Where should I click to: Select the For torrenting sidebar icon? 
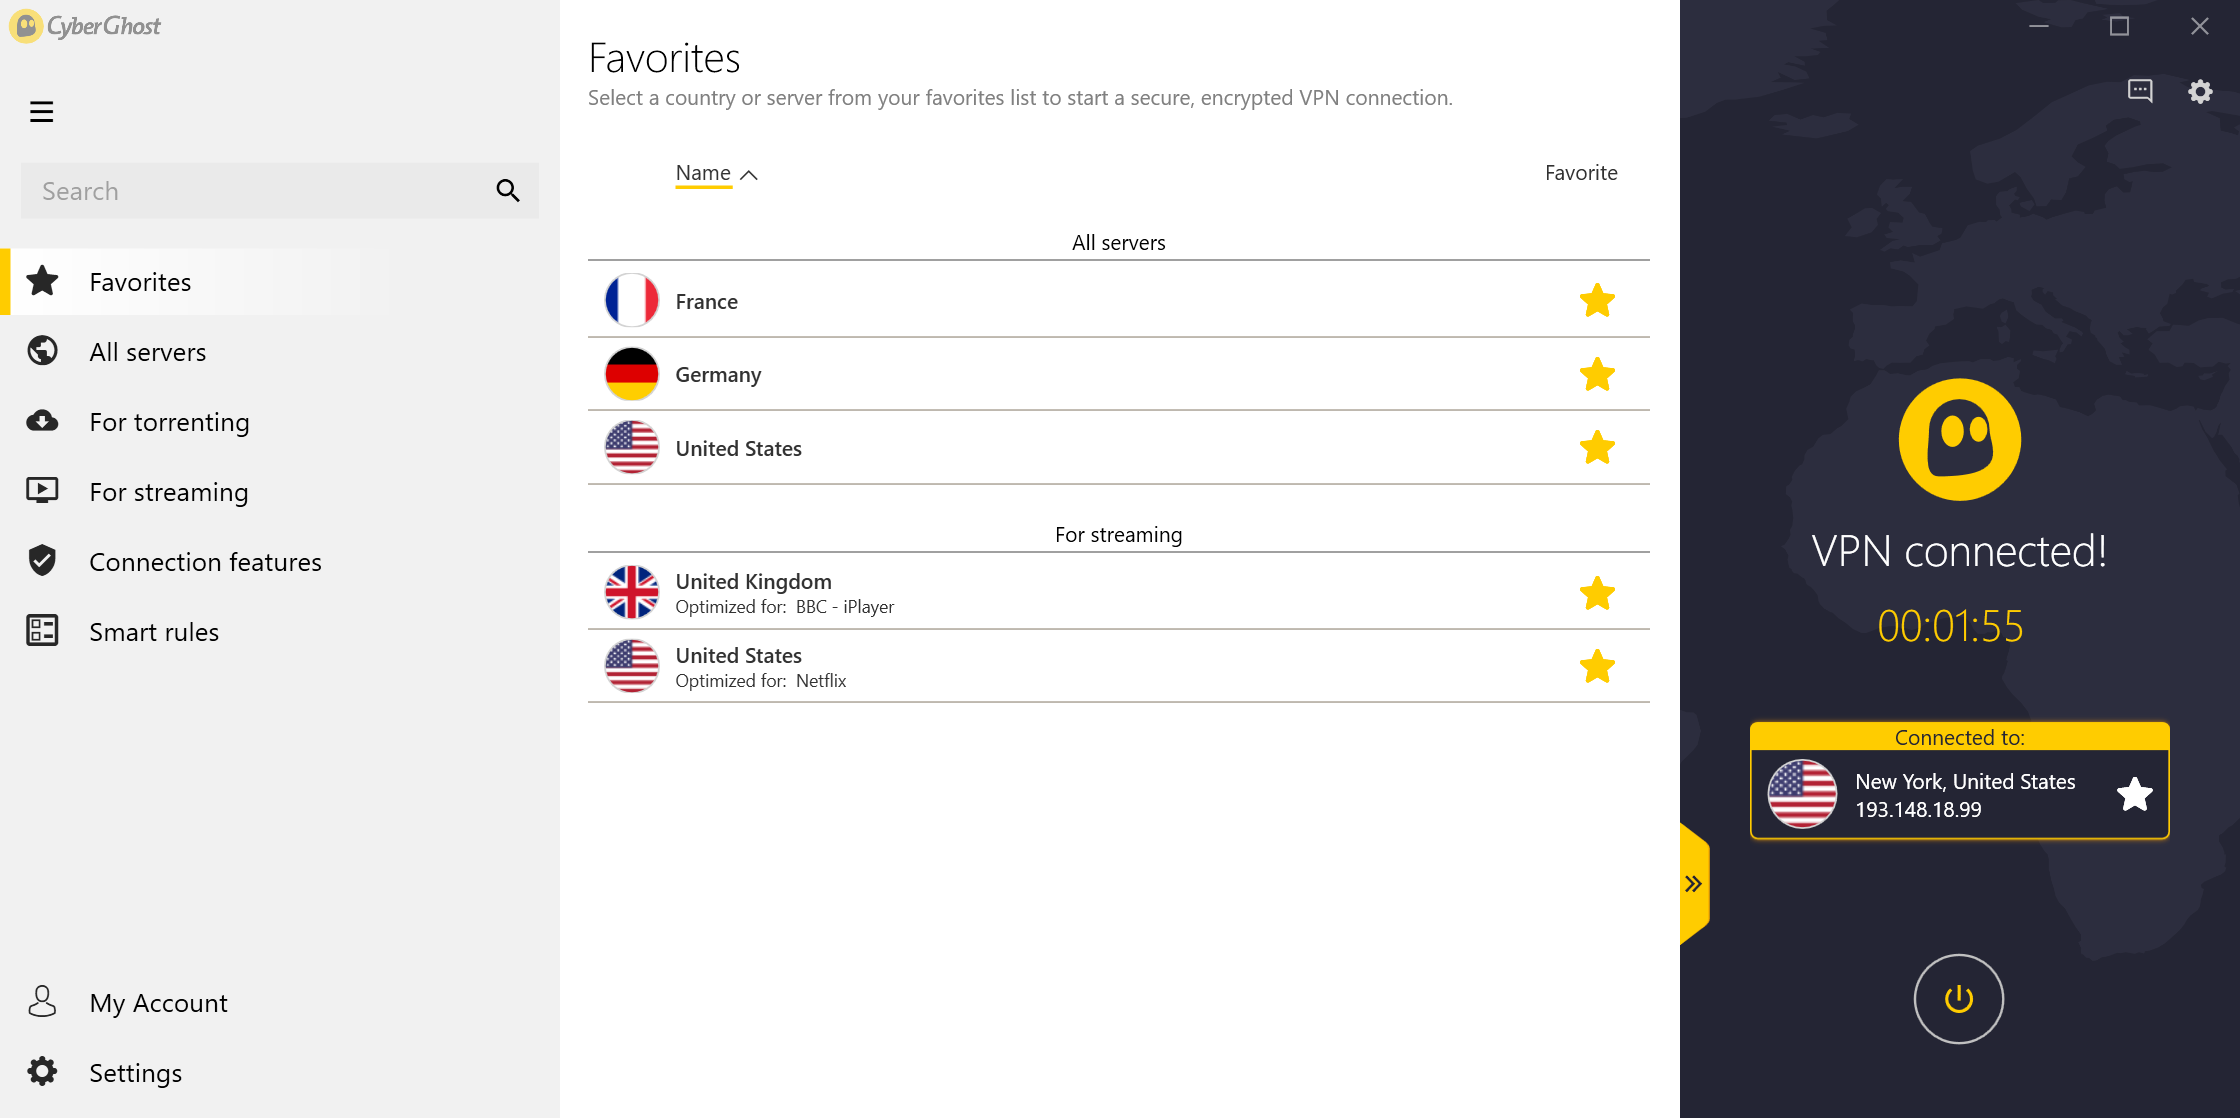coord(44,421)
